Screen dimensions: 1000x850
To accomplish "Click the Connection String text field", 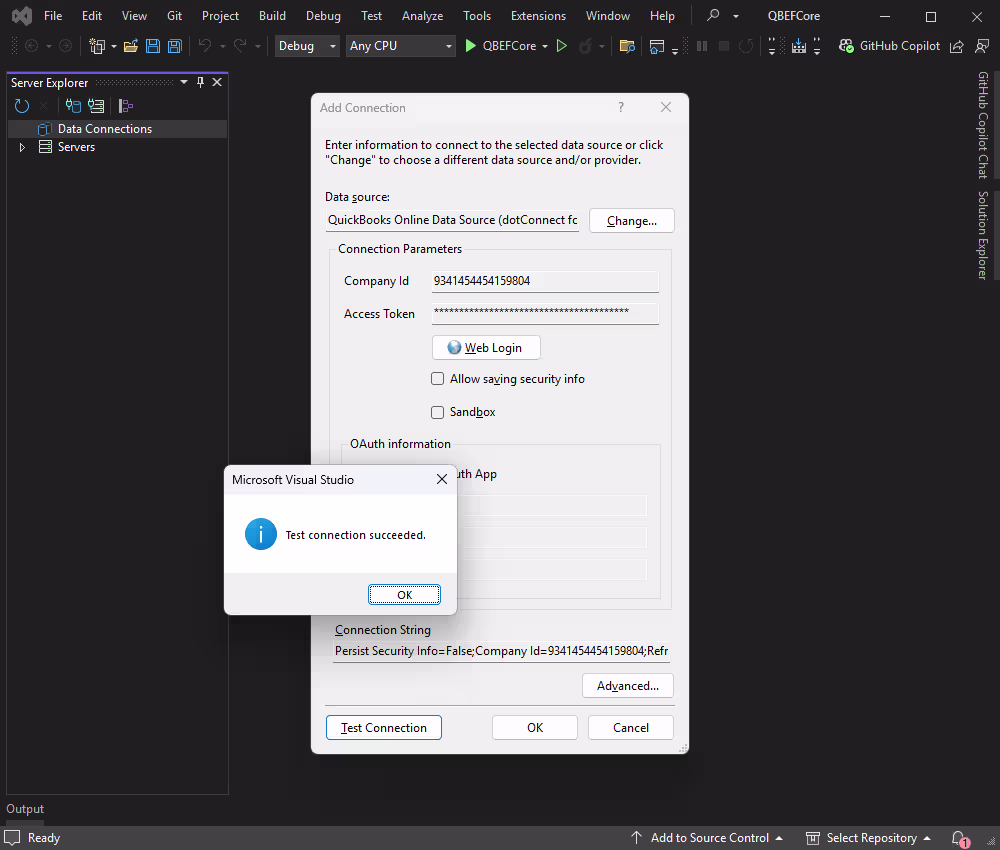I will click(501, 651).
